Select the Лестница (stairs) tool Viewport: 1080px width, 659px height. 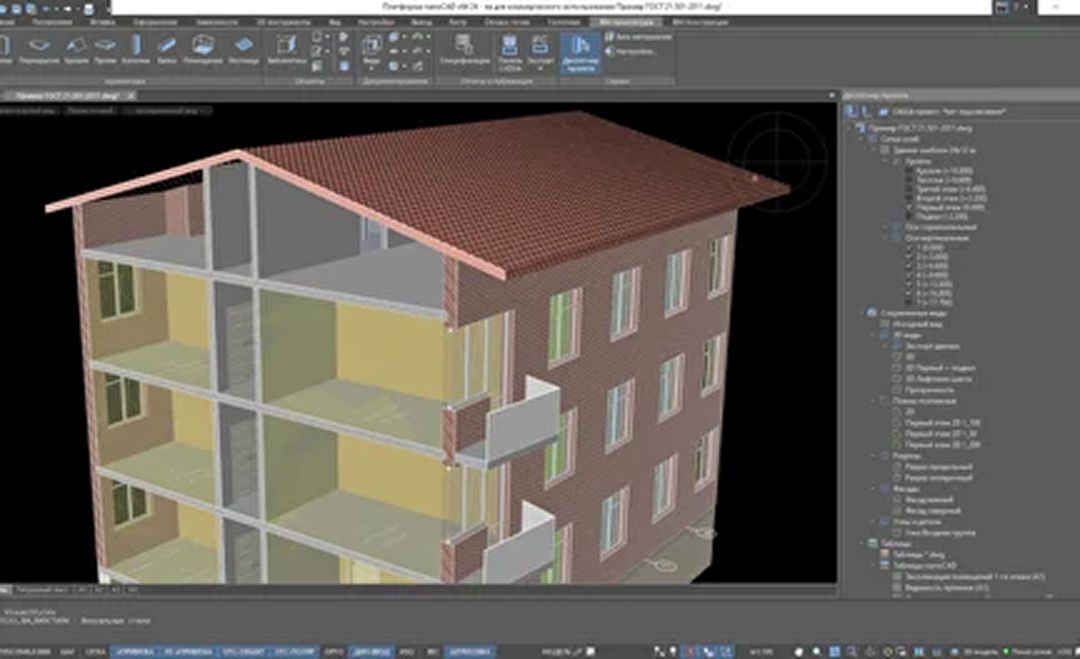click(245, 48)
